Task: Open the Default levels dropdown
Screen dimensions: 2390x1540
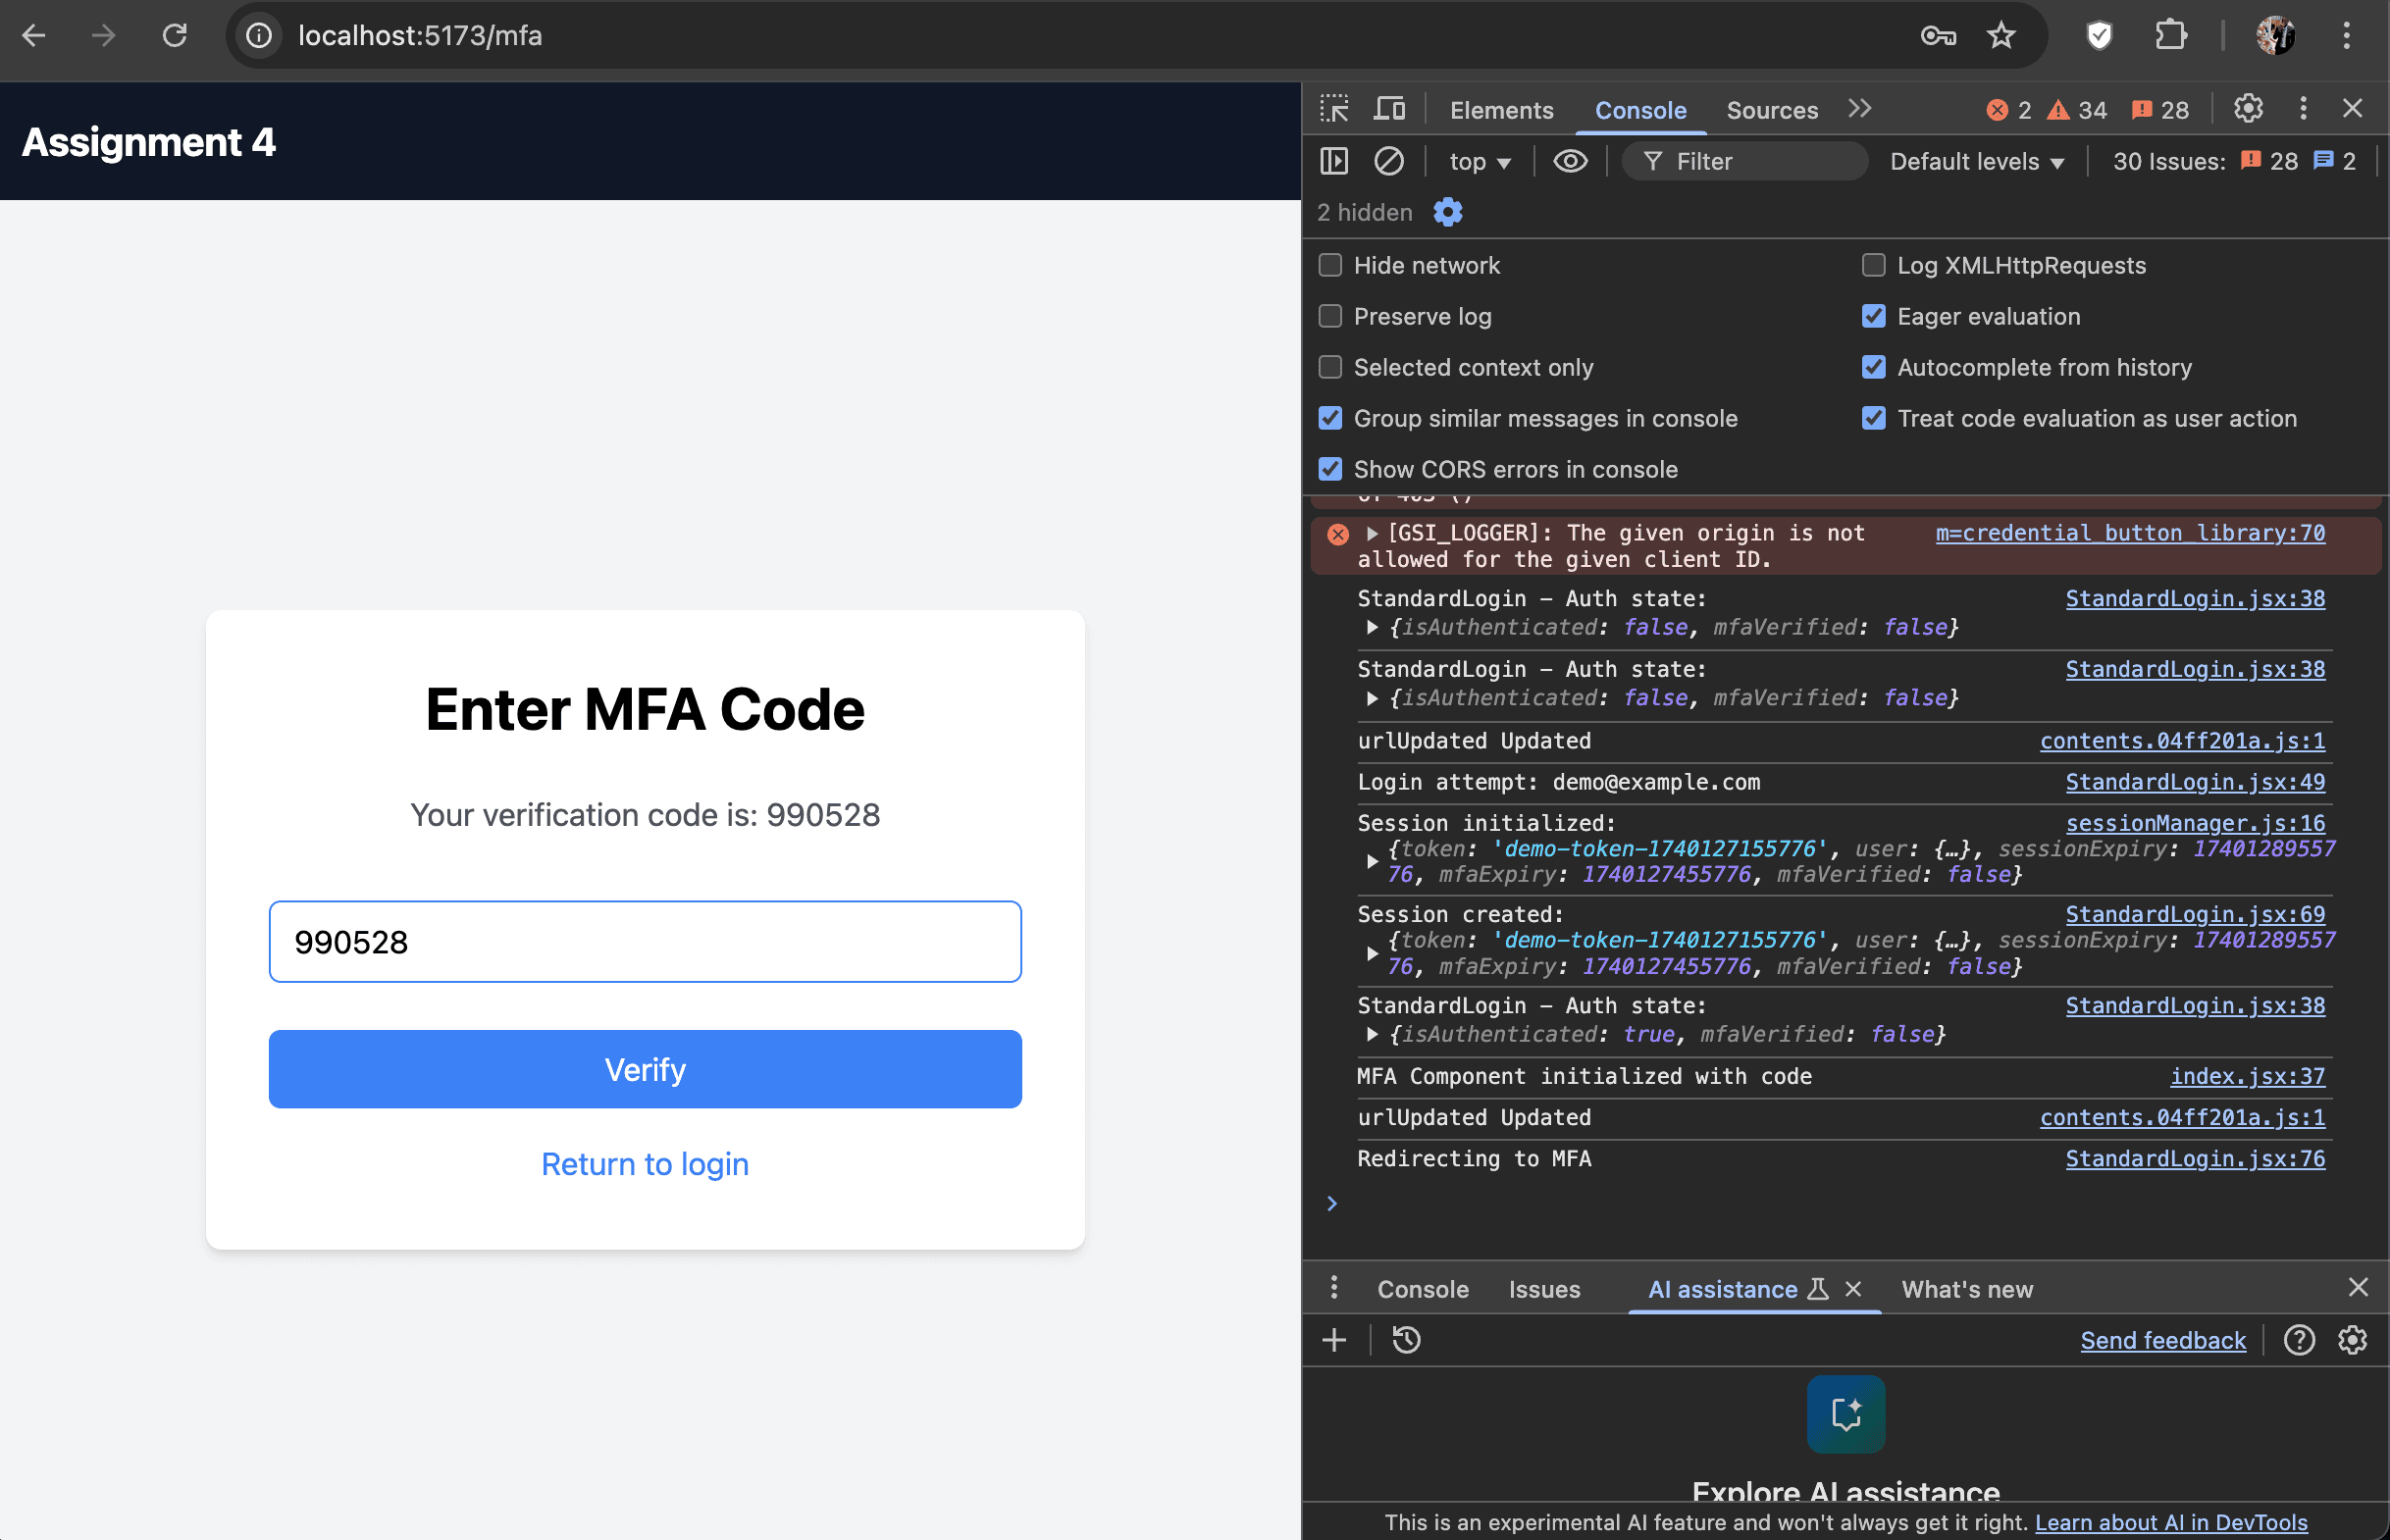Action: pyautogui.click(x=1977, y=162)
